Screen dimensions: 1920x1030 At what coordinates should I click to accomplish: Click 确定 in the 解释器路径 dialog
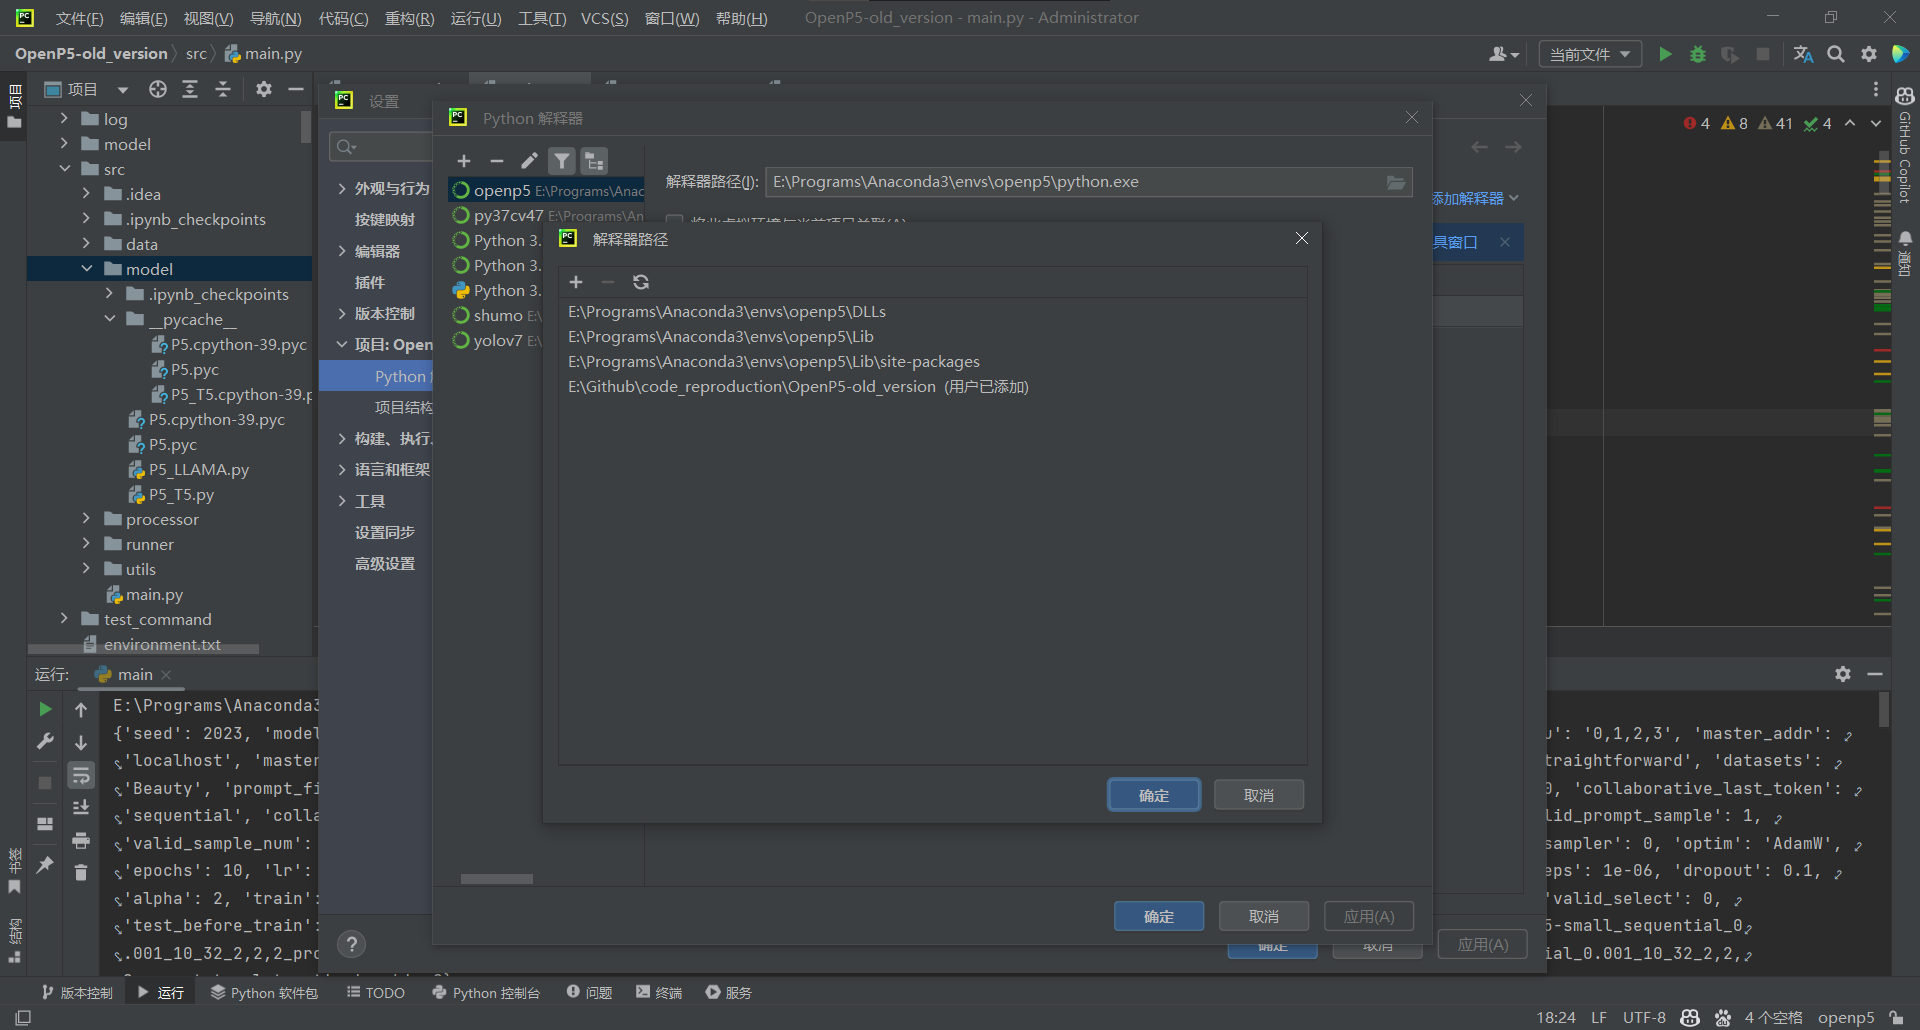[x=1153, y=795]
